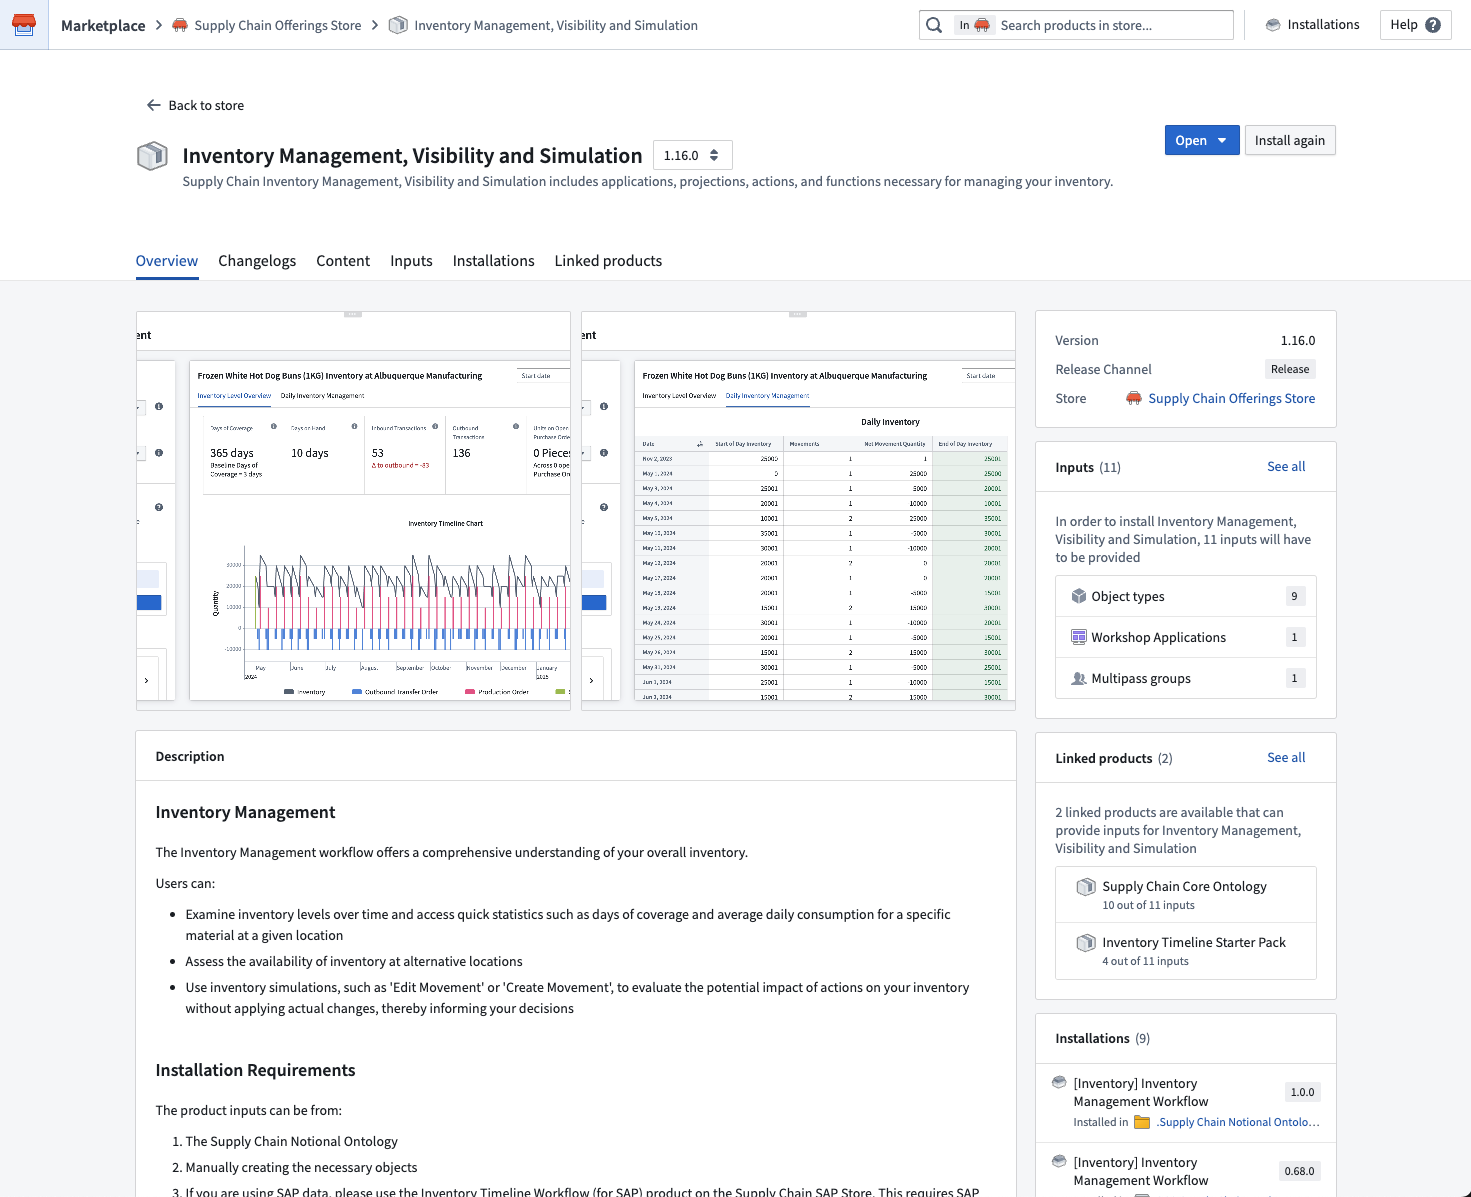The height and width of the screenshot is (1197, 1471).
Task: Open the Inventory Timeline Chart screenshot thumbnail
Action: click(x=353, y=511)
